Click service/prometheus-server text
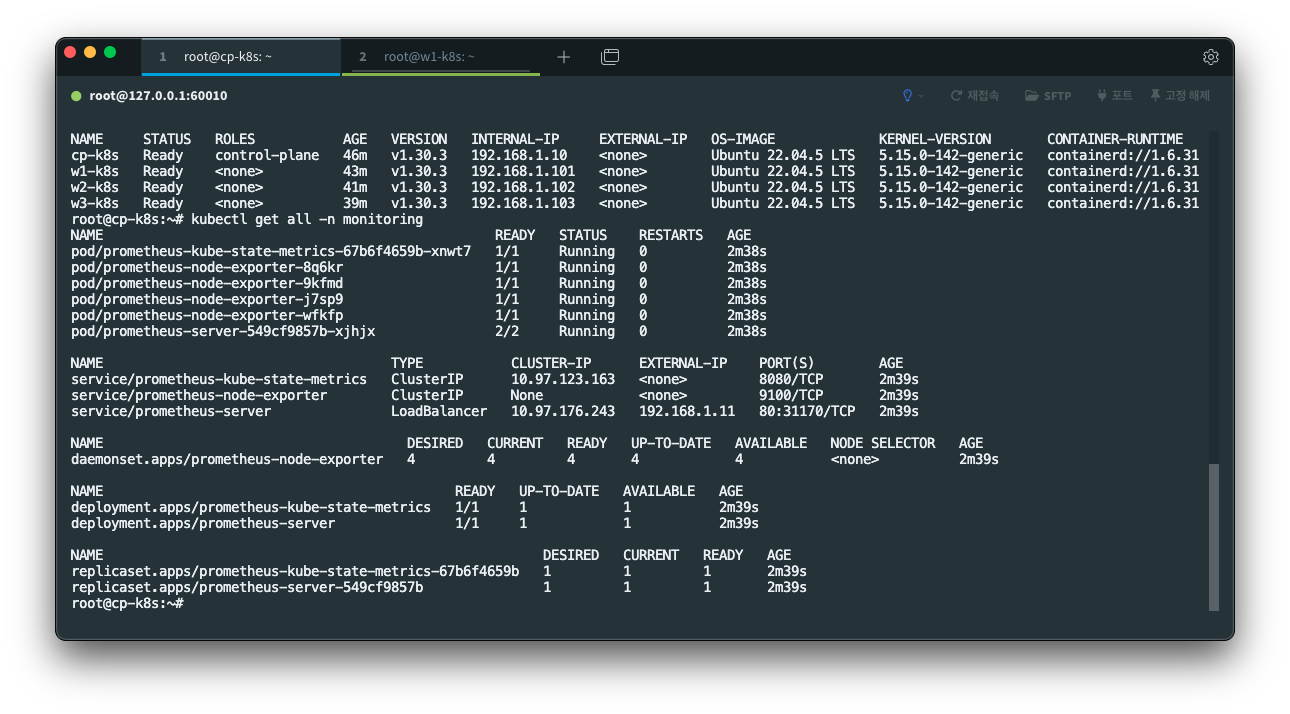 click(171, 411)
